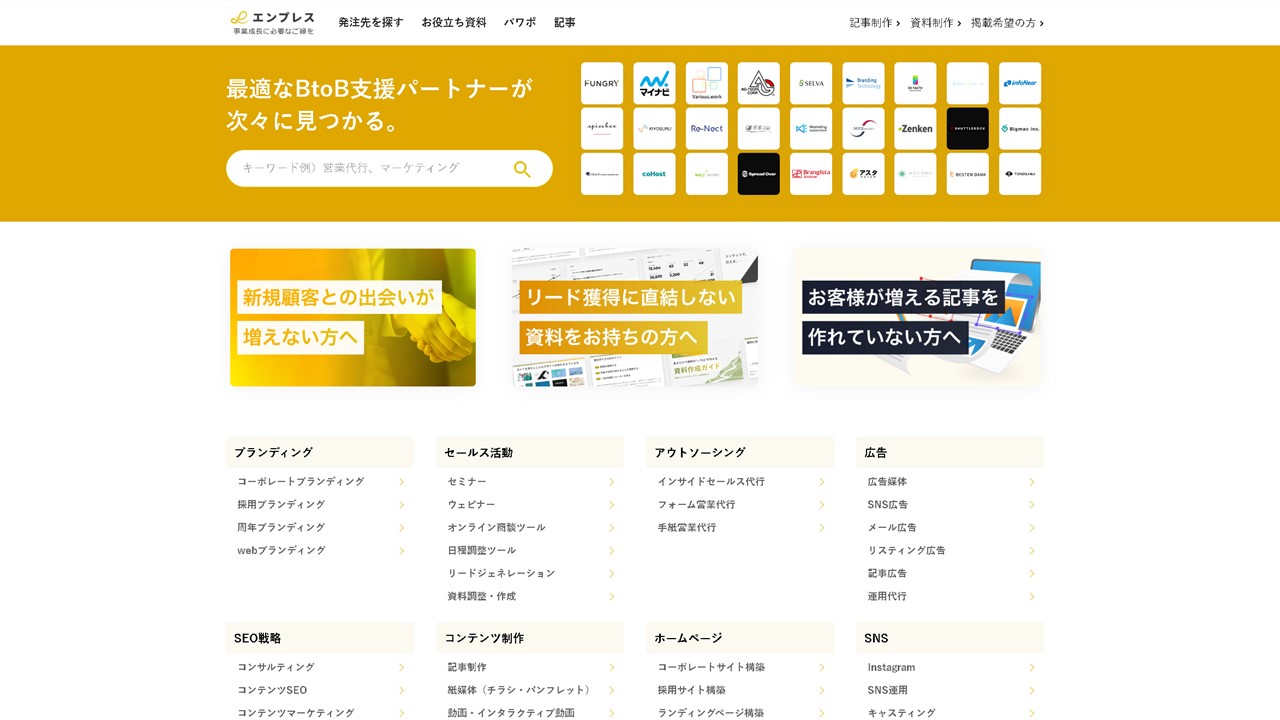Viewport: 1280px width, 720px height.
Task: Open the エンプレス site logo
Action: coord(271,22)
